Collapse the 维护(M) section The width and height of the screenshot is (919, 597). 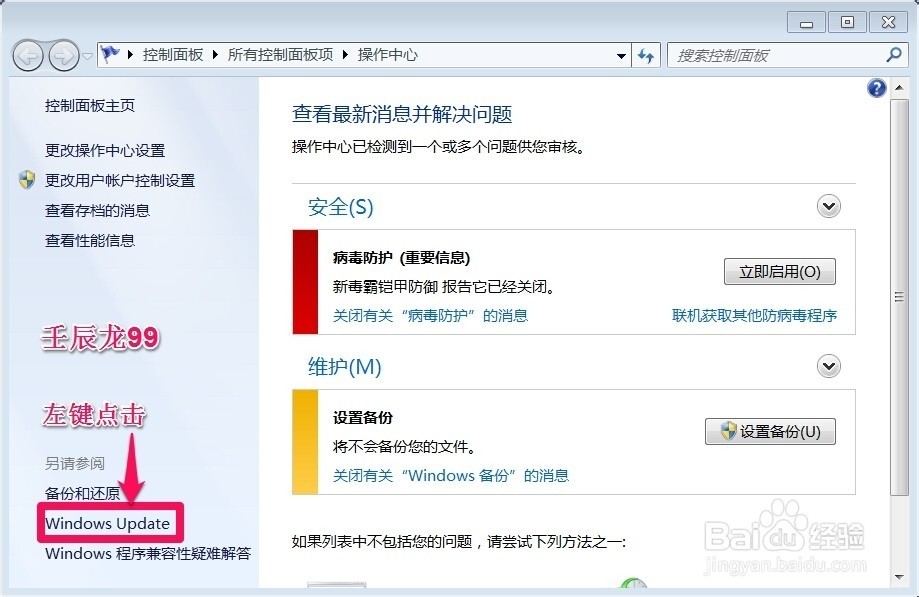coord(828,366)
